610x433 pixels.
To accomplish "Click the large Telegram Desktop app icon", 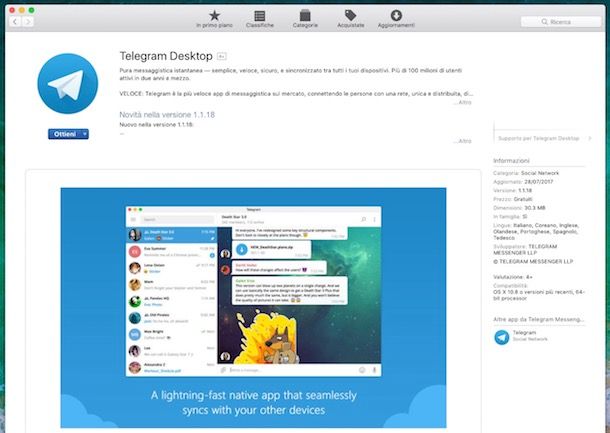I will 68,84.
